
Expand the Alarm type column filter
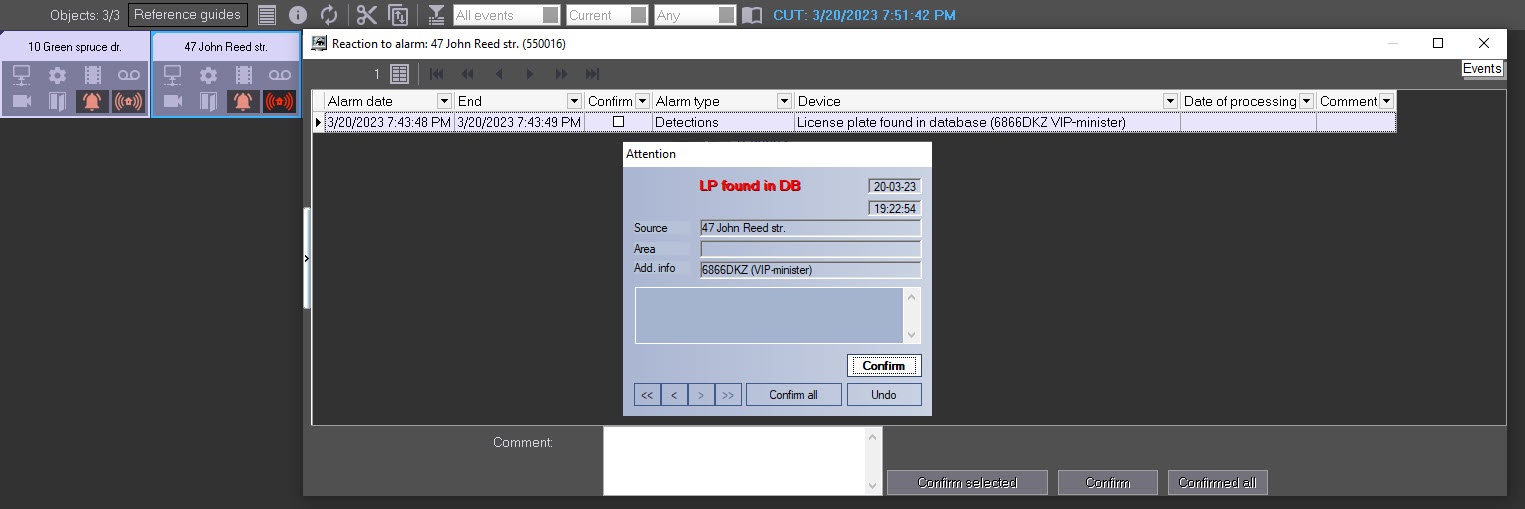(784, 101)
